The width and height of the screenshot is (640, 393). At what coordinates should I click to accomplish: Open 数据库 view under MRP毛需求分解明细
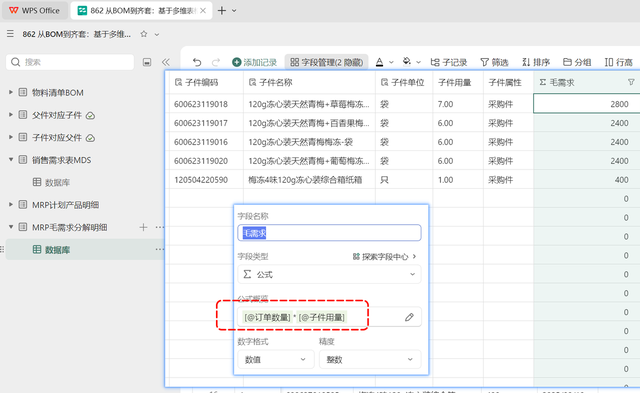[x=57, y=250]
